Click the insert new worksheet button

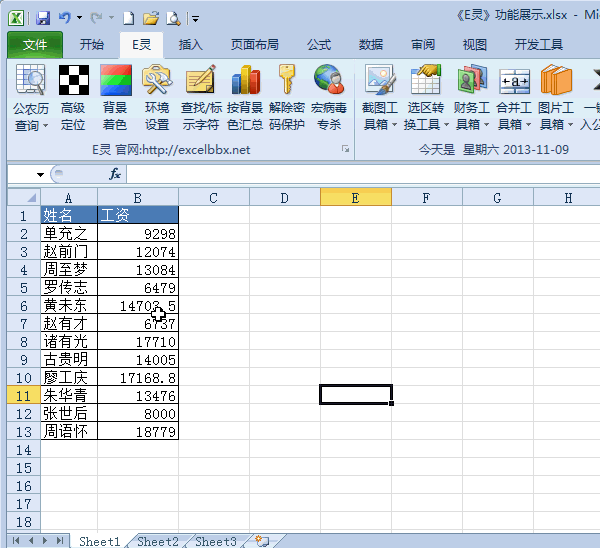(262, 541)
